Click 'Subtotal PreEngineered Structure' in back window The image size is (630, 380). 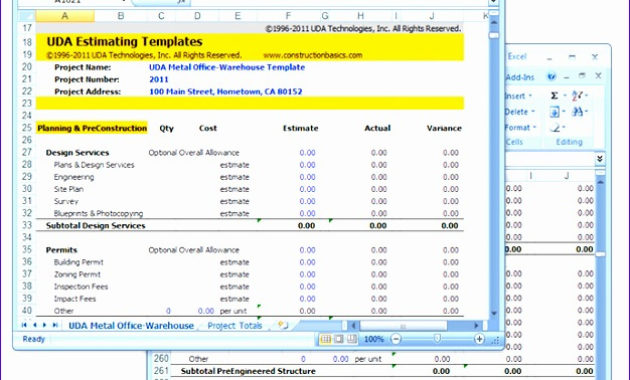248,371
